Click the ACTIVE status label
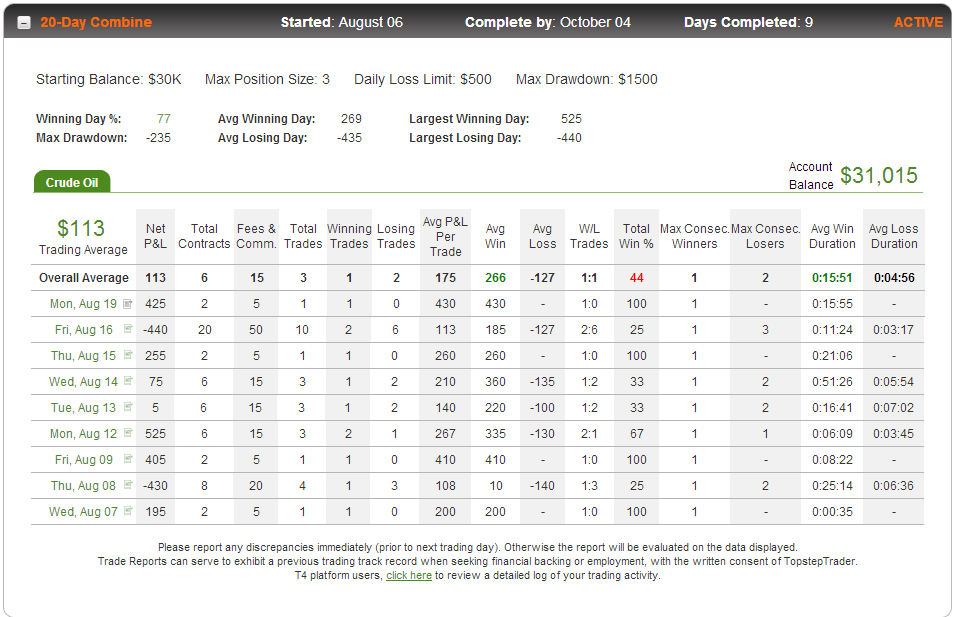954x617 pixels. 918,23
